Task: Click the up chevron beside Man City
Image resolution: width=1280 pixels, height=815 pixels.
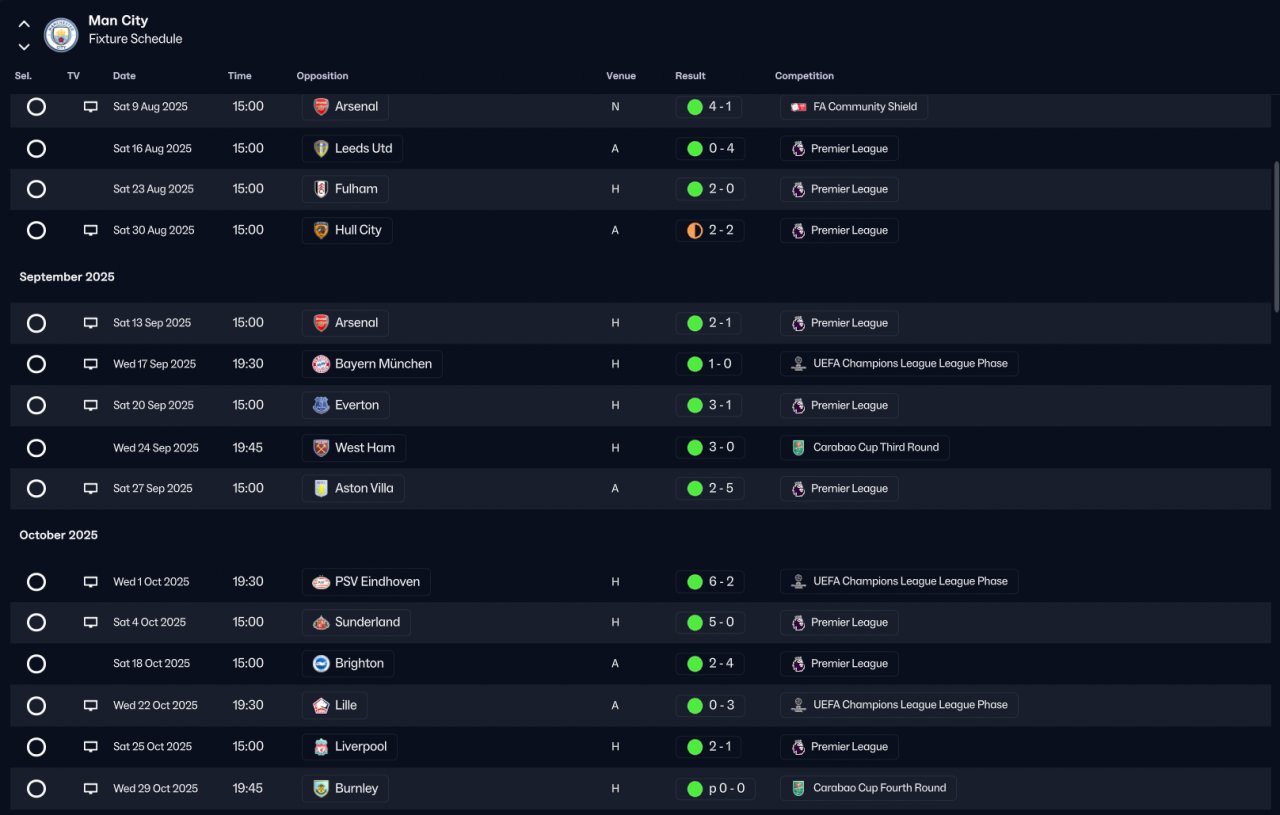Action: tap(24, 24)
